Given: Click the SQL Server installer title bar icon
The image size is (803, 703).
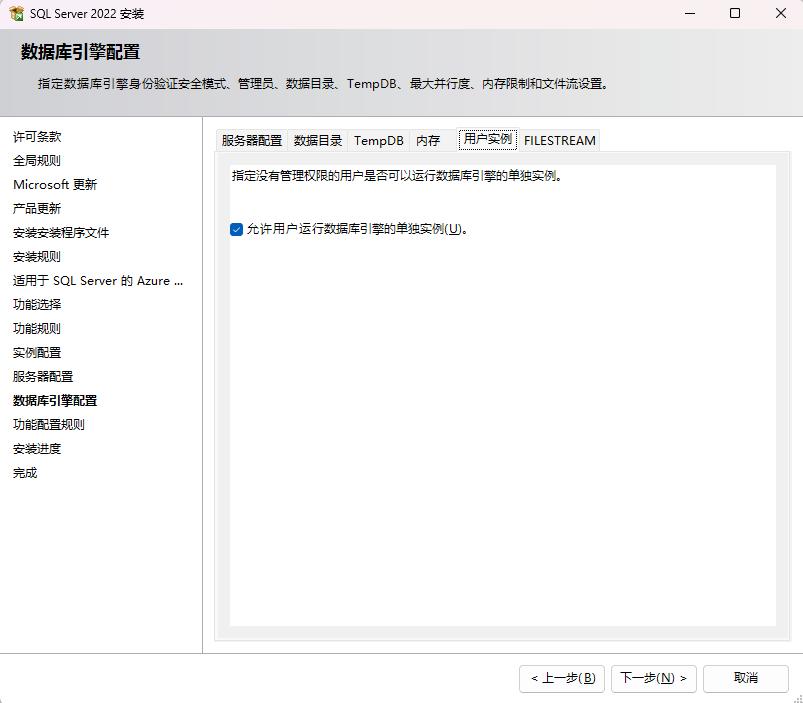Looking at the screenshot, I should click(x=17, y=14).
